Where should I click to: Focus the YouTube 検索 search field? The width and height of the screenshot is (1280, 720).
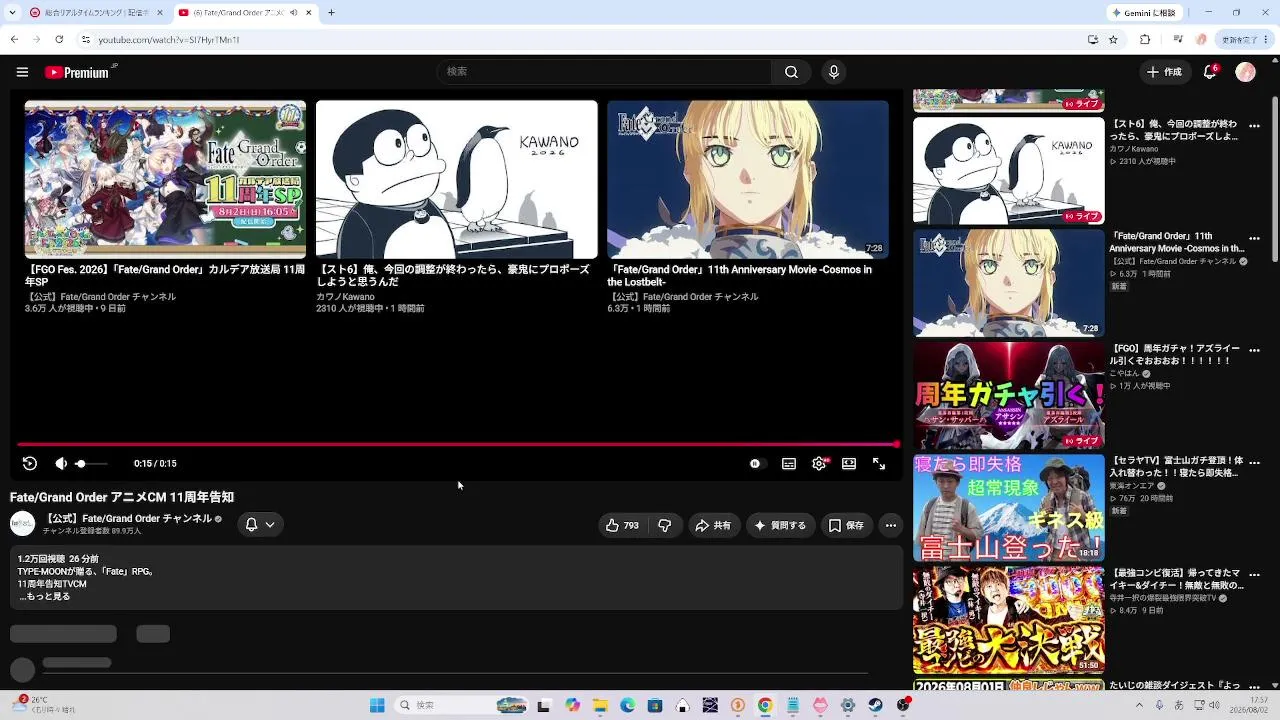click(604, 72)
